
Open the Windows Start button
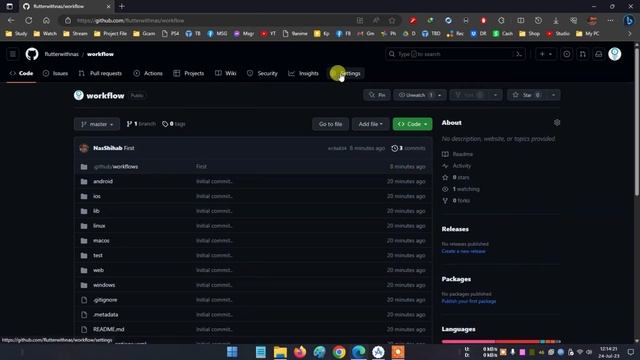point(232,352)
